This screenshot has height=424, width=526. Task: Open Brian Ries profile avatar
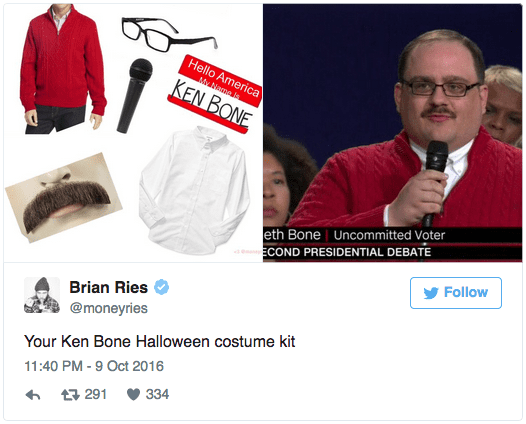[42, 295]
